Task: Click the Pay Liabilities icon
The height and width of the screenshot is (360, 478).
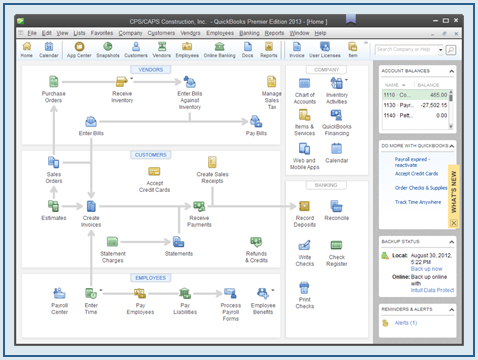Action: pyautogui.click(x=185, y=293)
